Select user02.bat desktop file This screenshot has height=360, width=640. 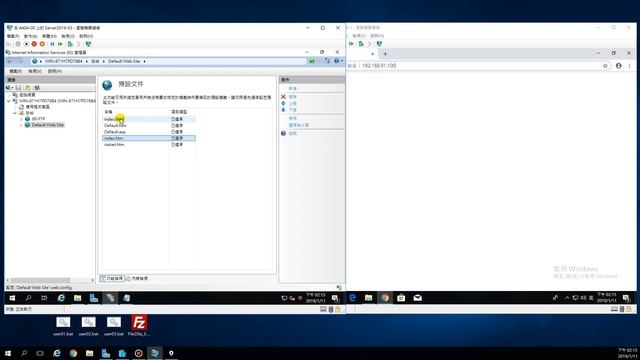tap(88, 326)
